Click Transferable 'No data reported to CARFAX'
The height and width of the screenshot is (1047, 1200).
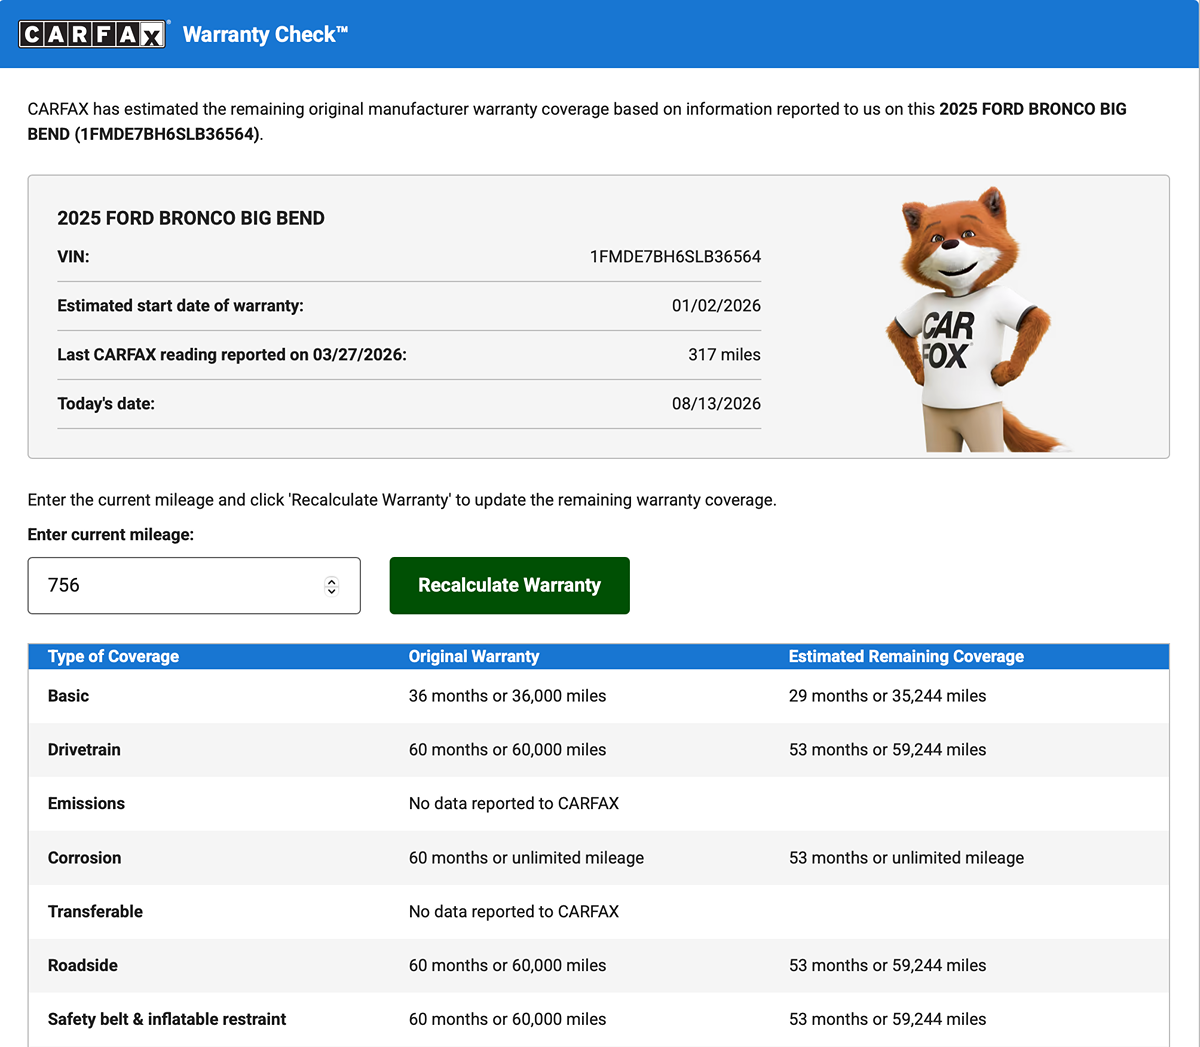click(x=514, y=912)
